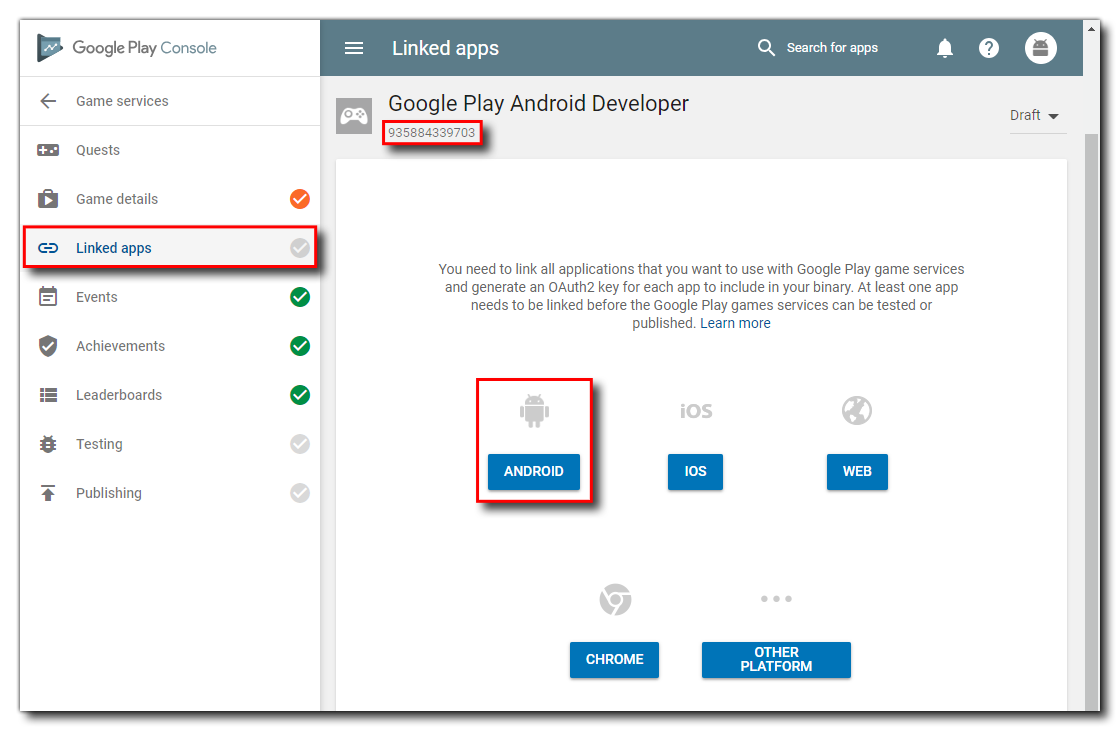Open the hamburger navigation menu
This screenshot has width=1120, height=731.
pyautogui.click(x=354, y=48)
